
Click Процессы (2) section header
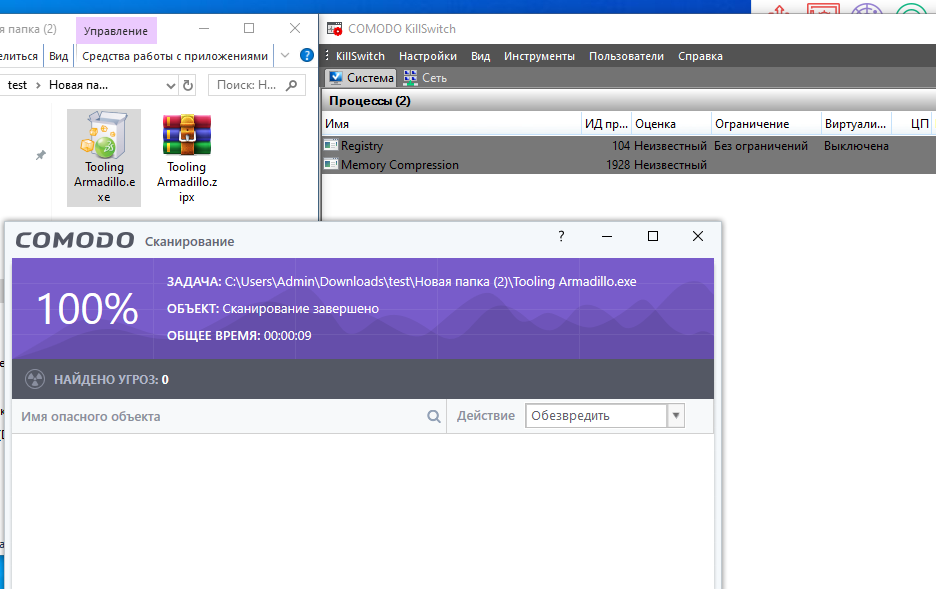[x=370, y=101]
